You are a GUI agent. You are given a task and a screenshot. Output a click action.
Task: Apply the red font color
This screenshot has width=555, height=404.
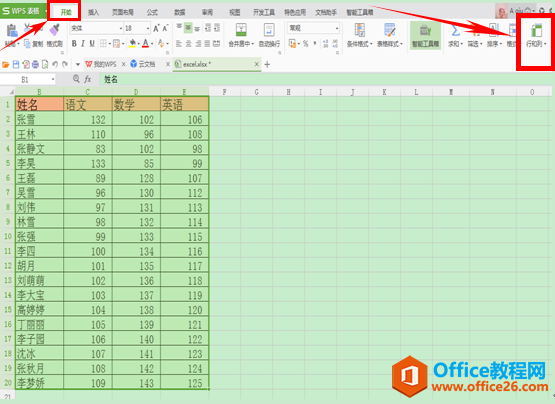pyautogui.click(x=145, y=44)
